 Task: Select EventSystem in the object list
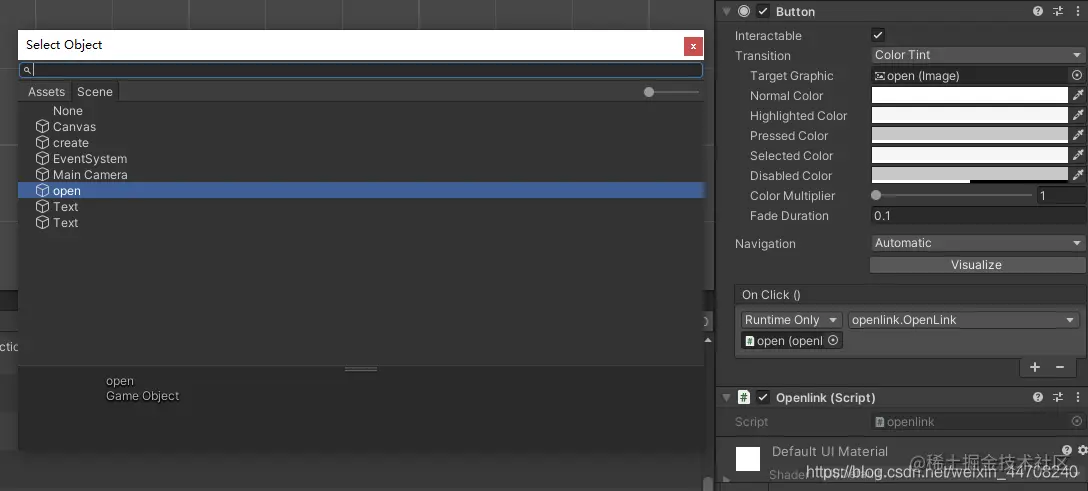tap(361, 159)
